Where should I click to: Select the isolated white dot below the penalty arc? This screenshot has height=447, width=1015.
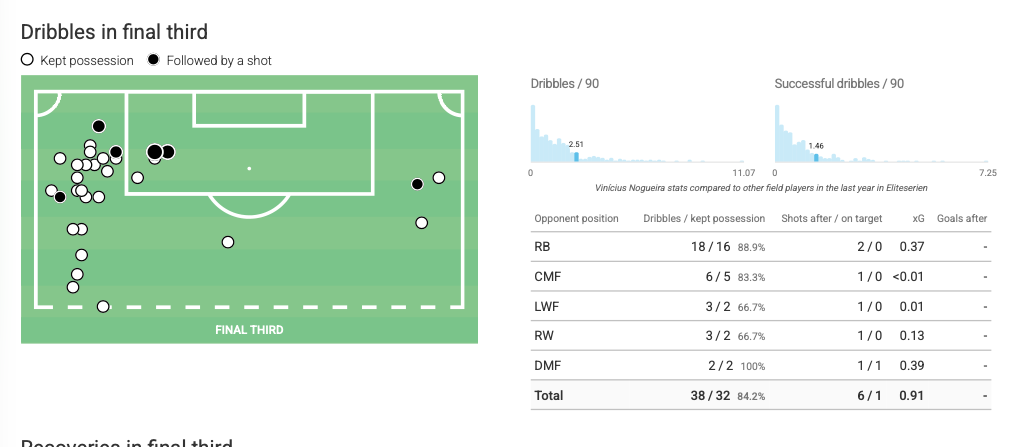(228, 242)
